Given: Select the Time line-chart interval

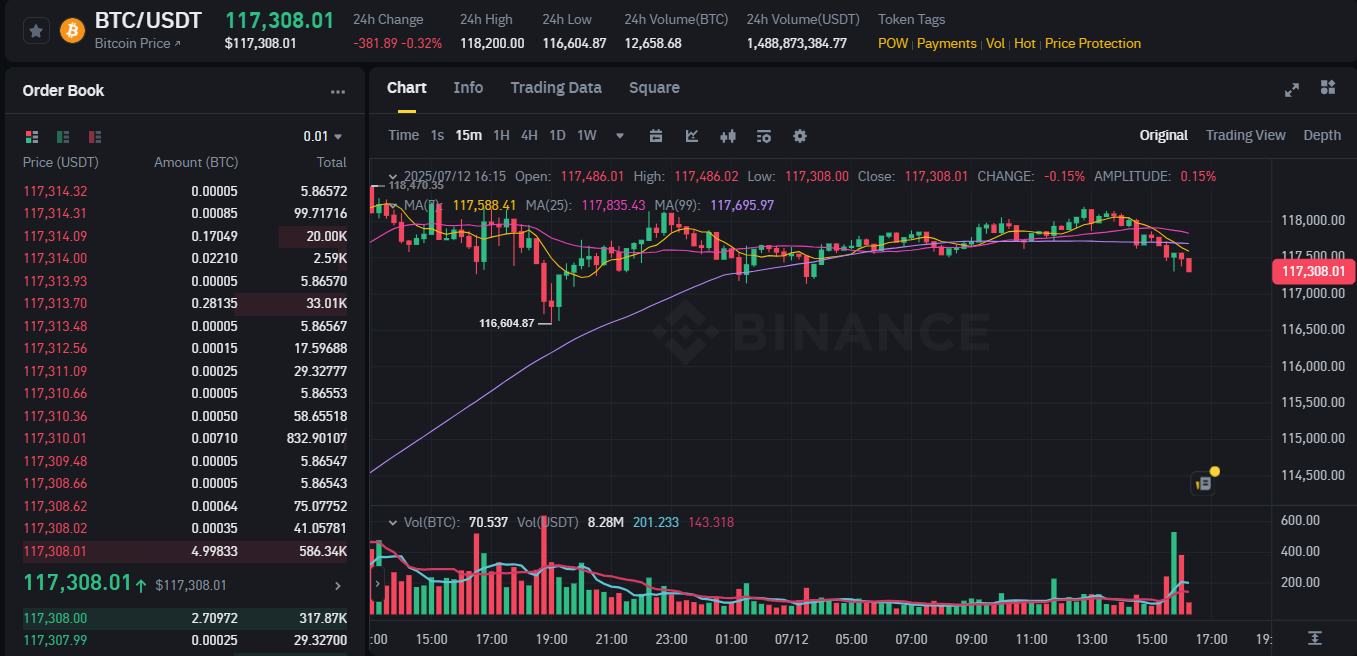Looking at the screenshot, I should click(404, 135).
